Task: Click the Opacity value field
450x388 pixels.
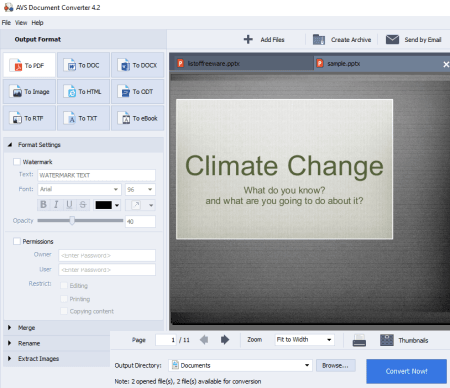Action: (140, 221)
